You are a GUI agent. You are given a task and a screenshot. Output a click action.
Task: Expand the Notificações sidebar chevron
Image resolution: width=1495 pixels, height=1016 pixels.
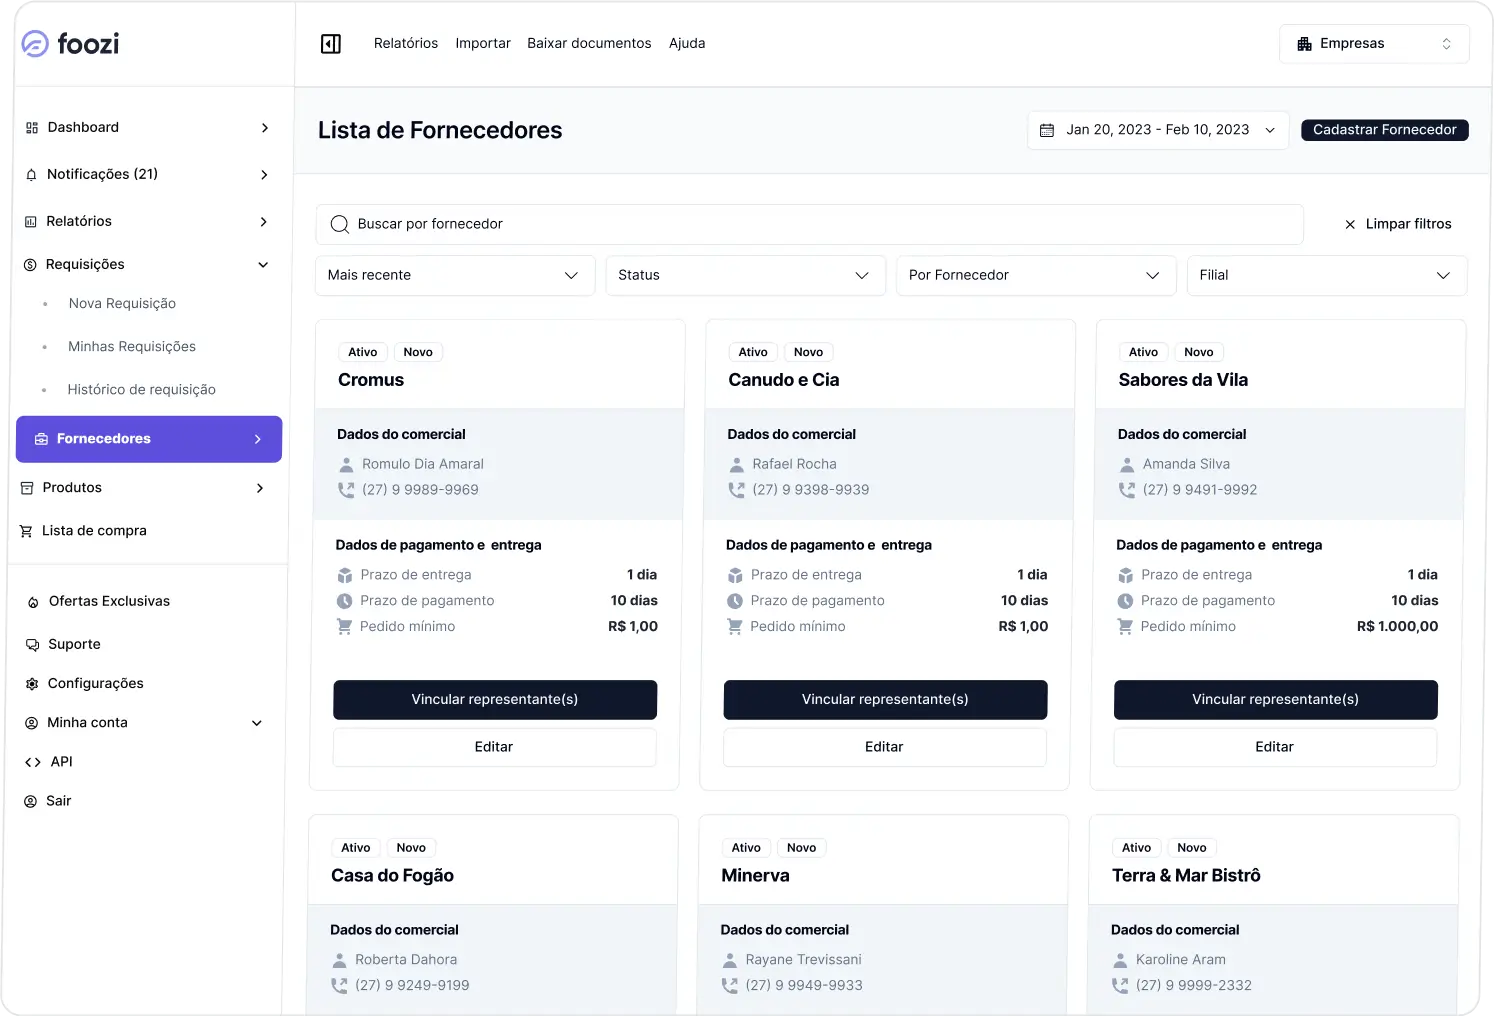pos(264,175)
